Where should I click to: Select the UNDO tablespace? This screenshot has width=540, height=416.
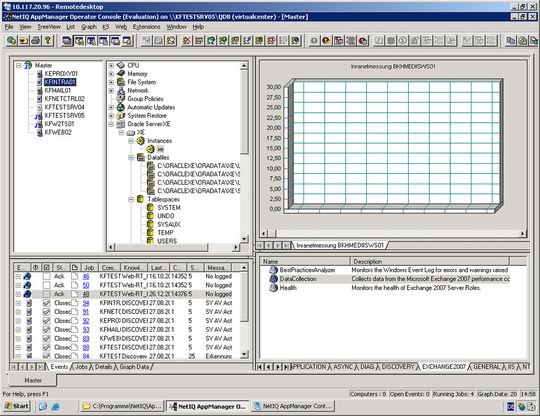(166, 216)
